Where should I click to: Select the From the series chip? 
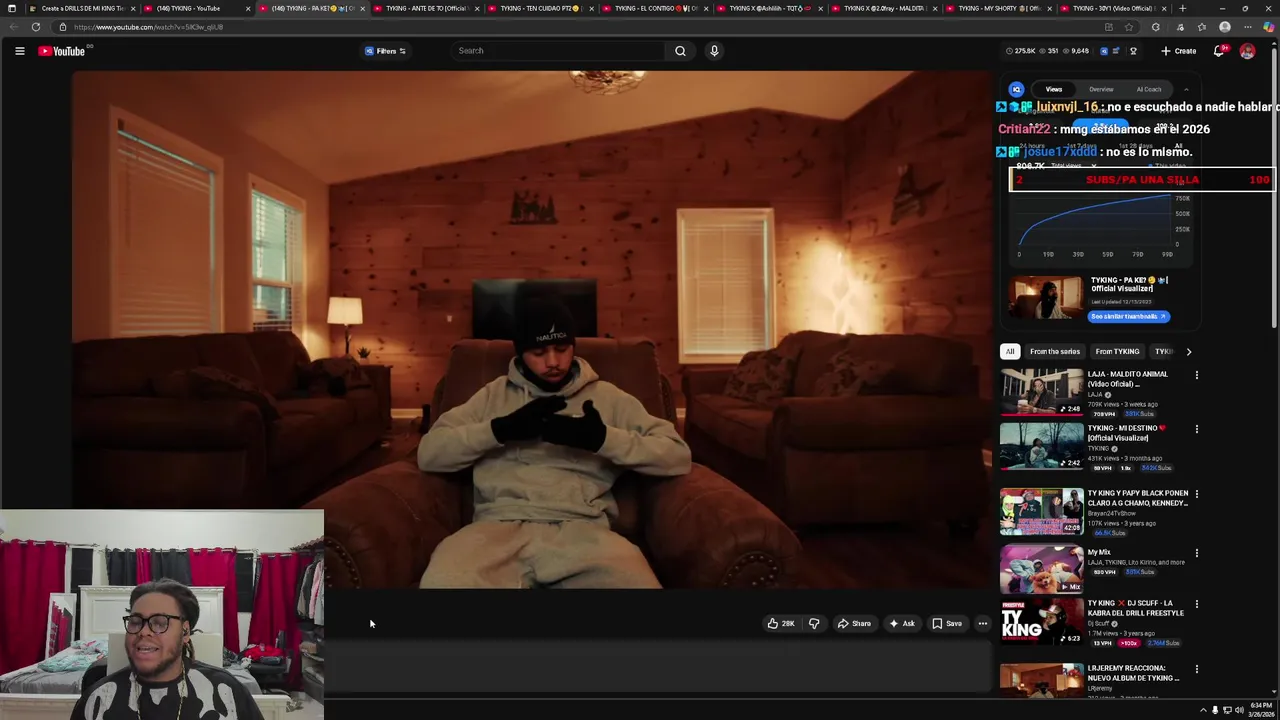[x=1055, y=352]
